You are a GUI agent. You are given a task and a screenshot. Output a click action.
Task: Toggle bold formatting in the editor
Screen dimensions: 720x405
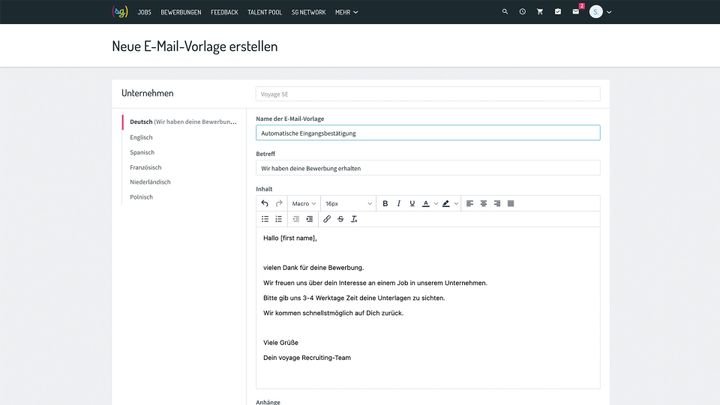pos(385,203)
